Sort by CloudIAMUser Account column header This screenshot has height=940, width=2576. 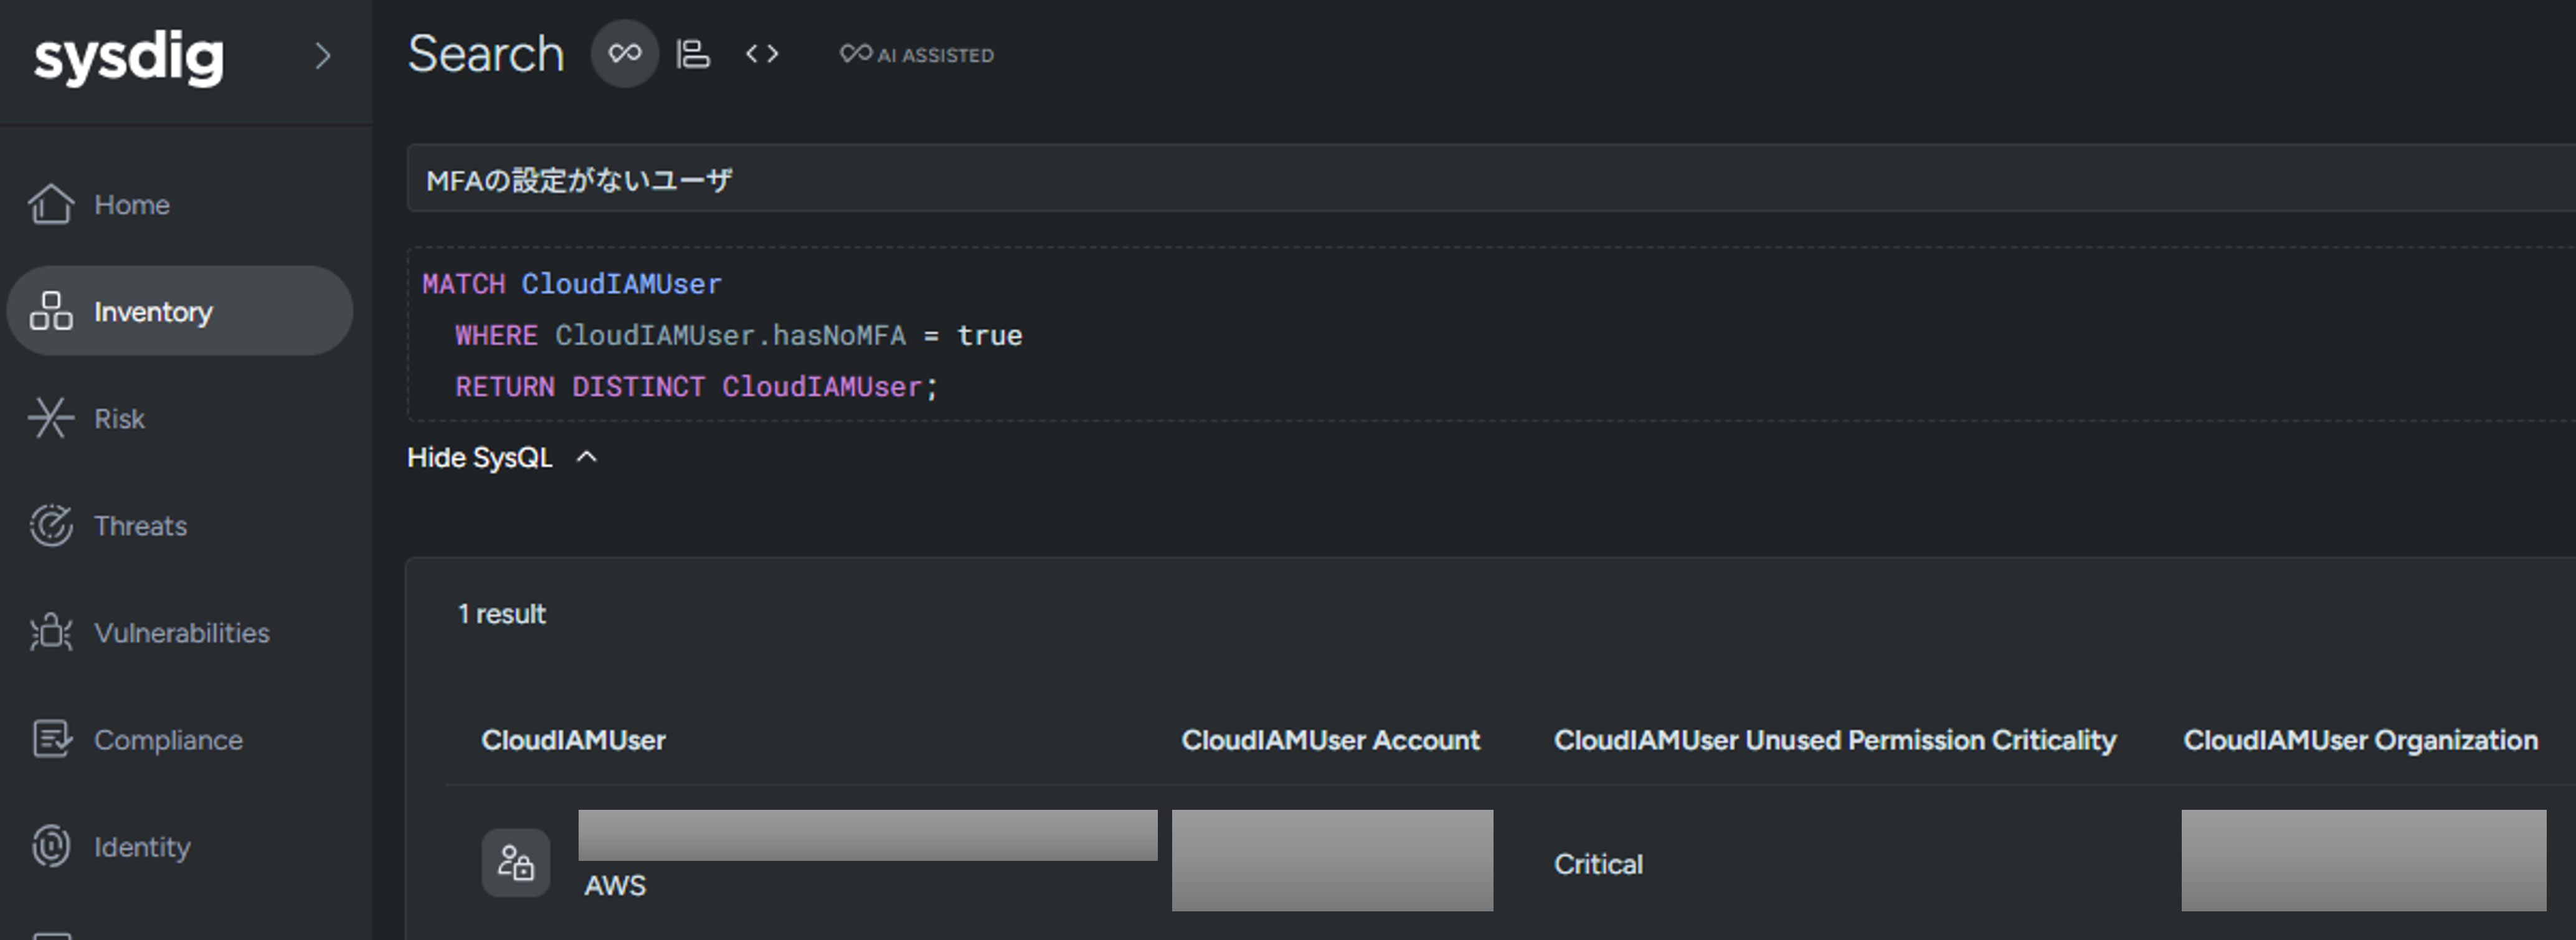[1330, 740]
